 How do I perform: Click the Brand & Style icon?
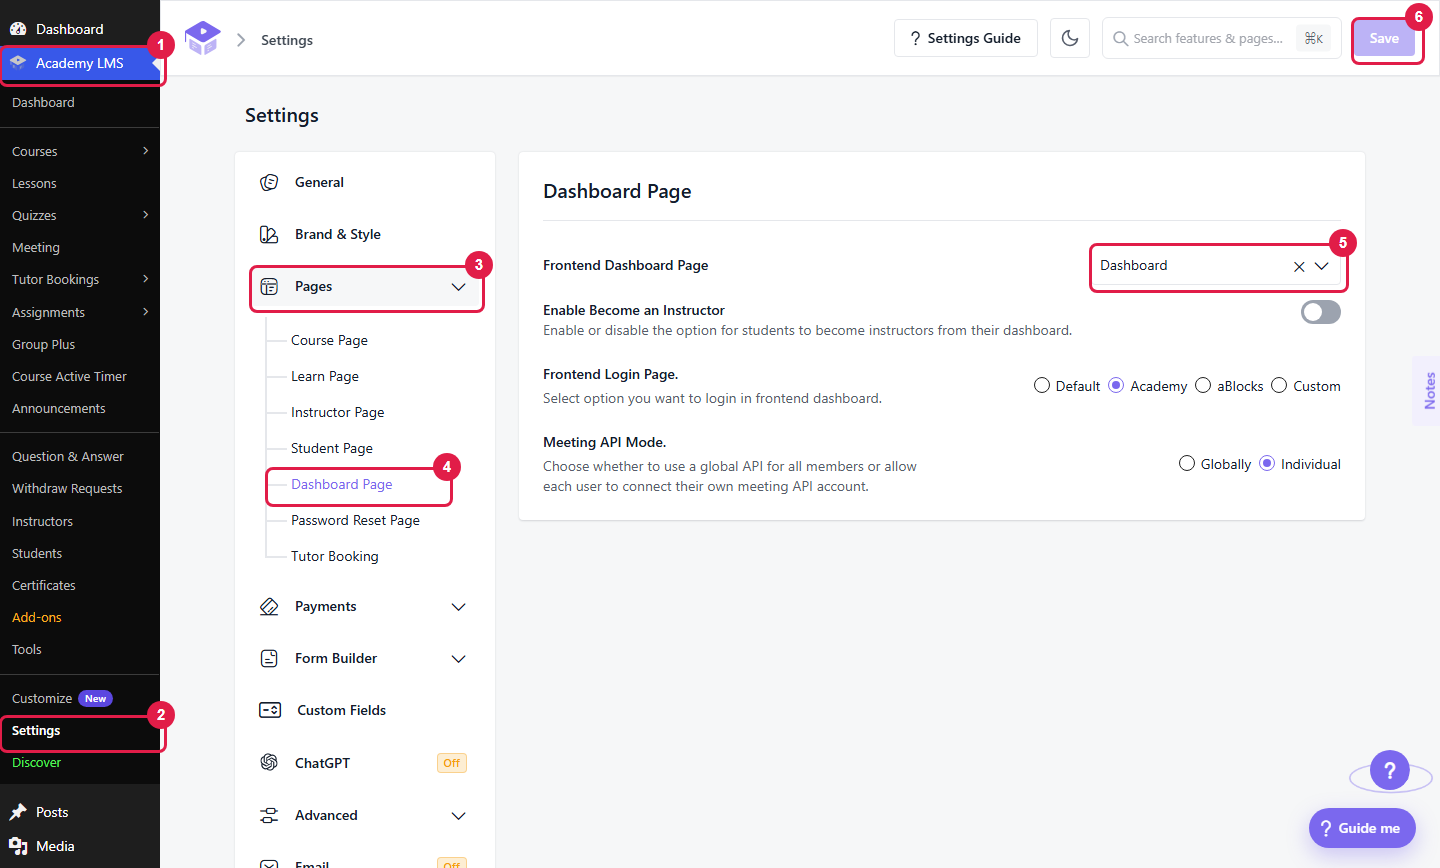pos(269,234)
